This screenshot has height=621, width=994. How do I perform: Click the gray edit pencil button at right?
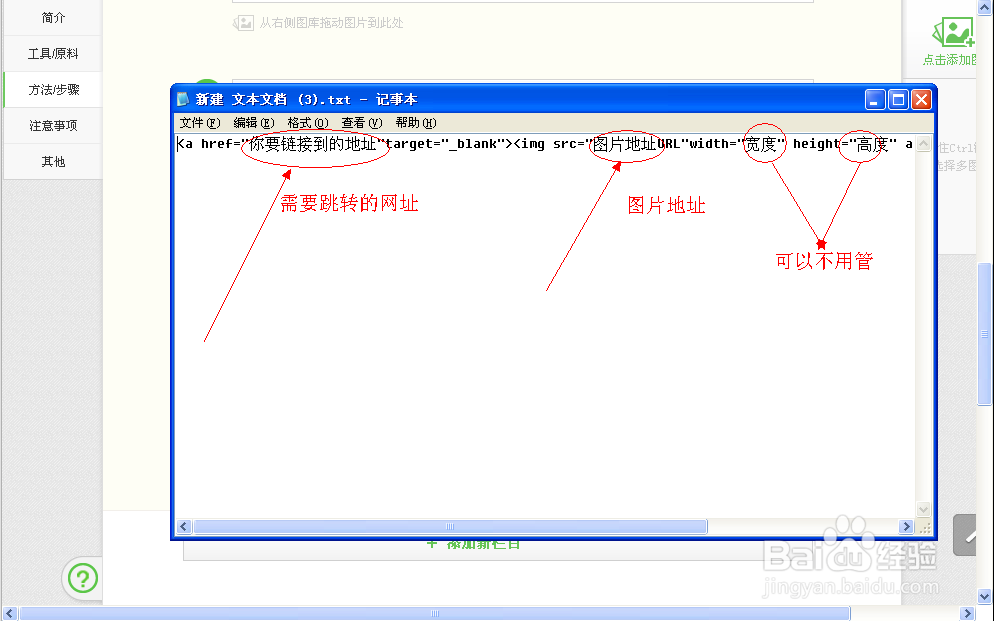click(965, 535)
